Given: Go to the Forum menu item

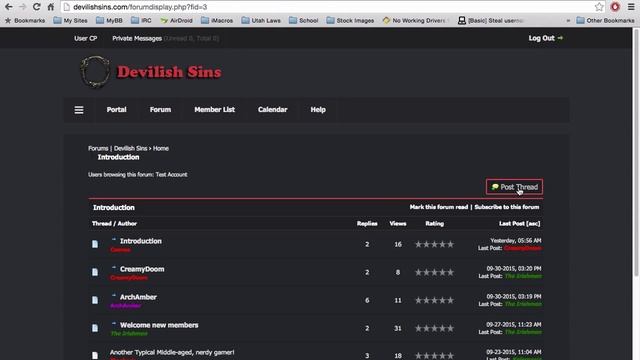Looking at the screenshot, I should (x=160, y=109).
